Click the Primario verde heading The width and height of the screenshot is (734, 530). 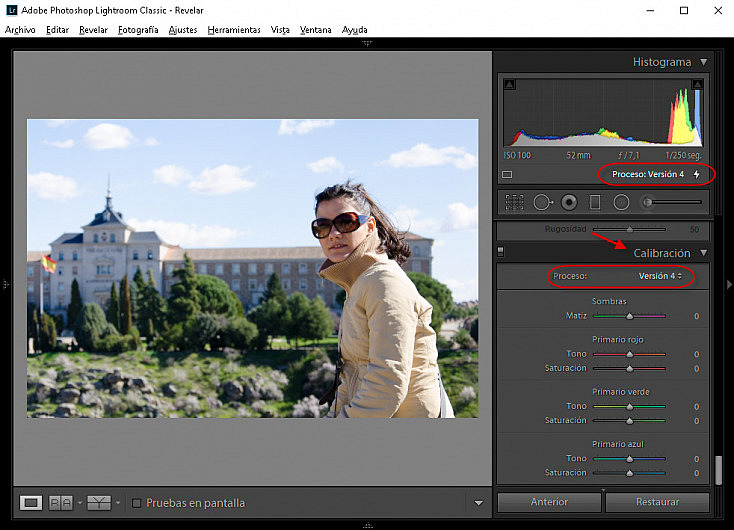click(621, 392)
